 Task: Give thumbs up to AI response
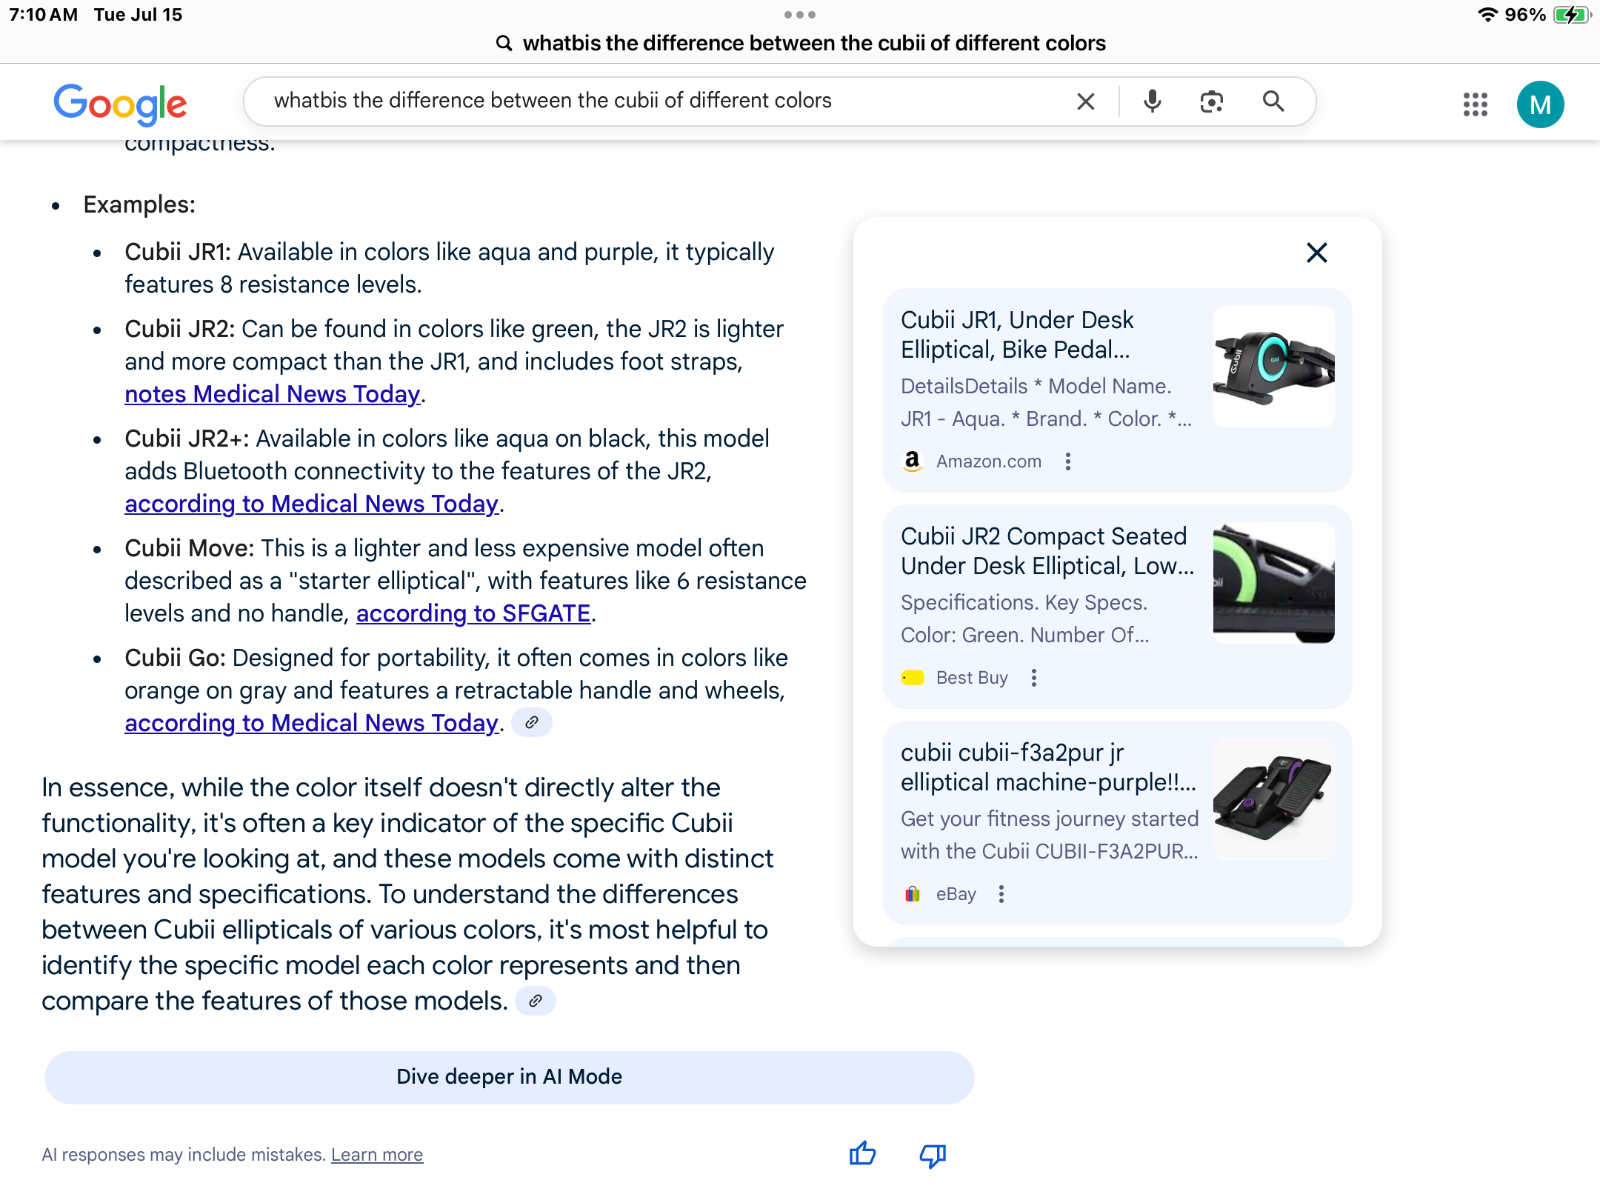coord(862,1155)
